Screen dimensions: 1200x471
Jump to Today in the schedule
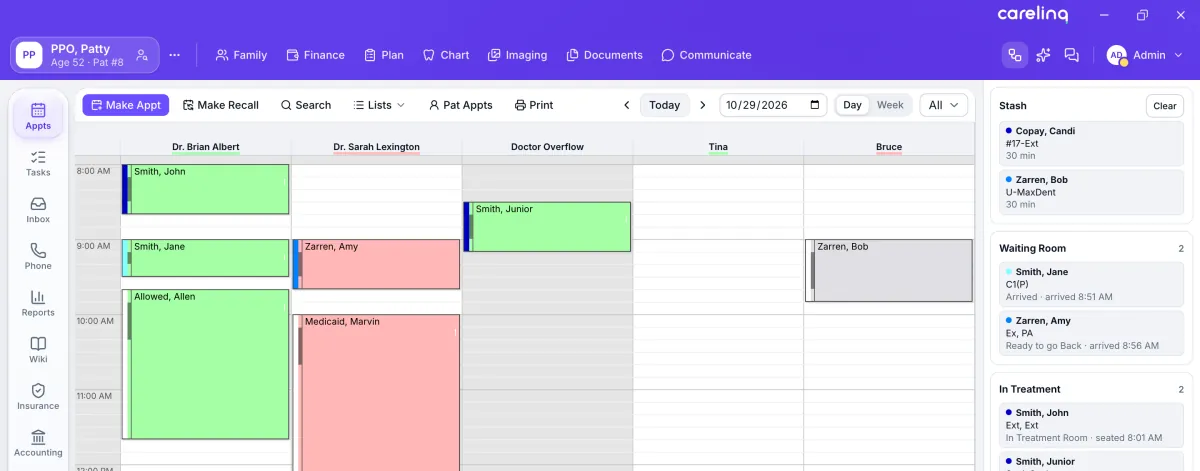[665, 105]
